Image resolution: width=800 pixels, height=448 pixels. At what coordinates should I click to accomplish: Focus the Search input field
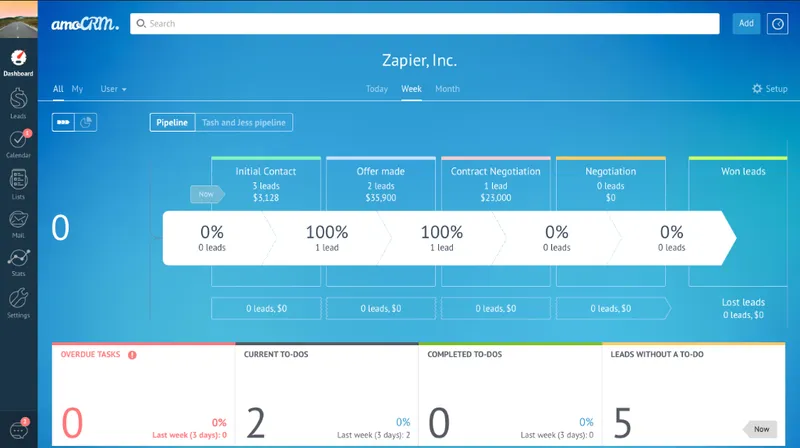(424, 23)
